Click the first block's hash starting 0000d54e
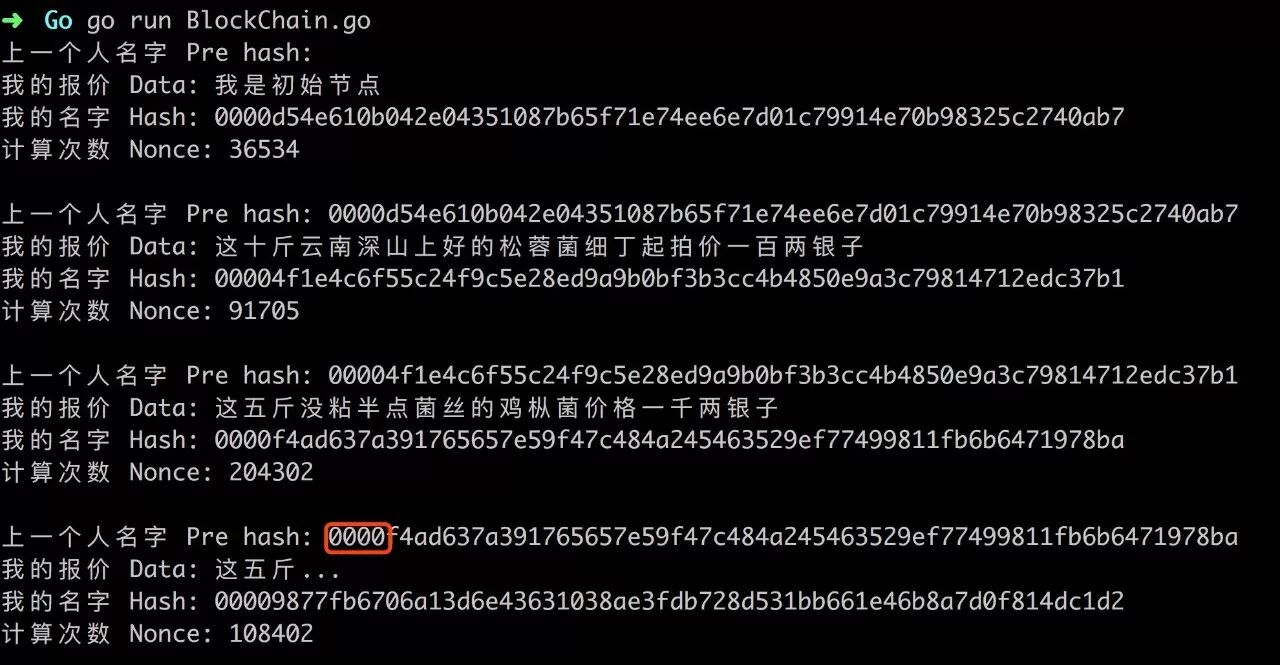 [669, 118]
